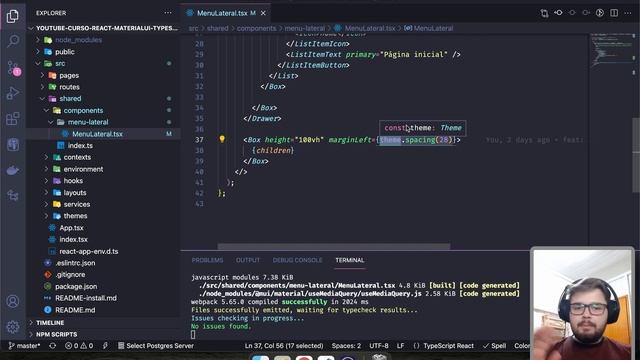Viewport: 640px width, 360px height.
Task: Open Source Control view with pending badge
Action: tap(13, 68)
